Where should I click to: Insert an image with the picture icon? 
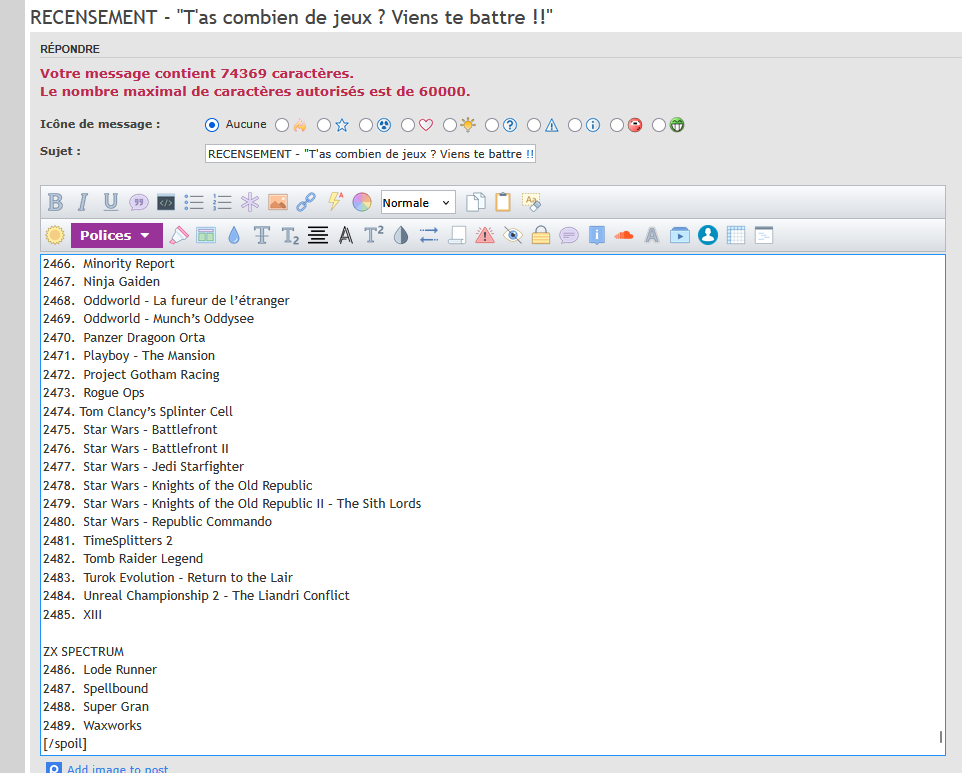(x=278, y=202)
